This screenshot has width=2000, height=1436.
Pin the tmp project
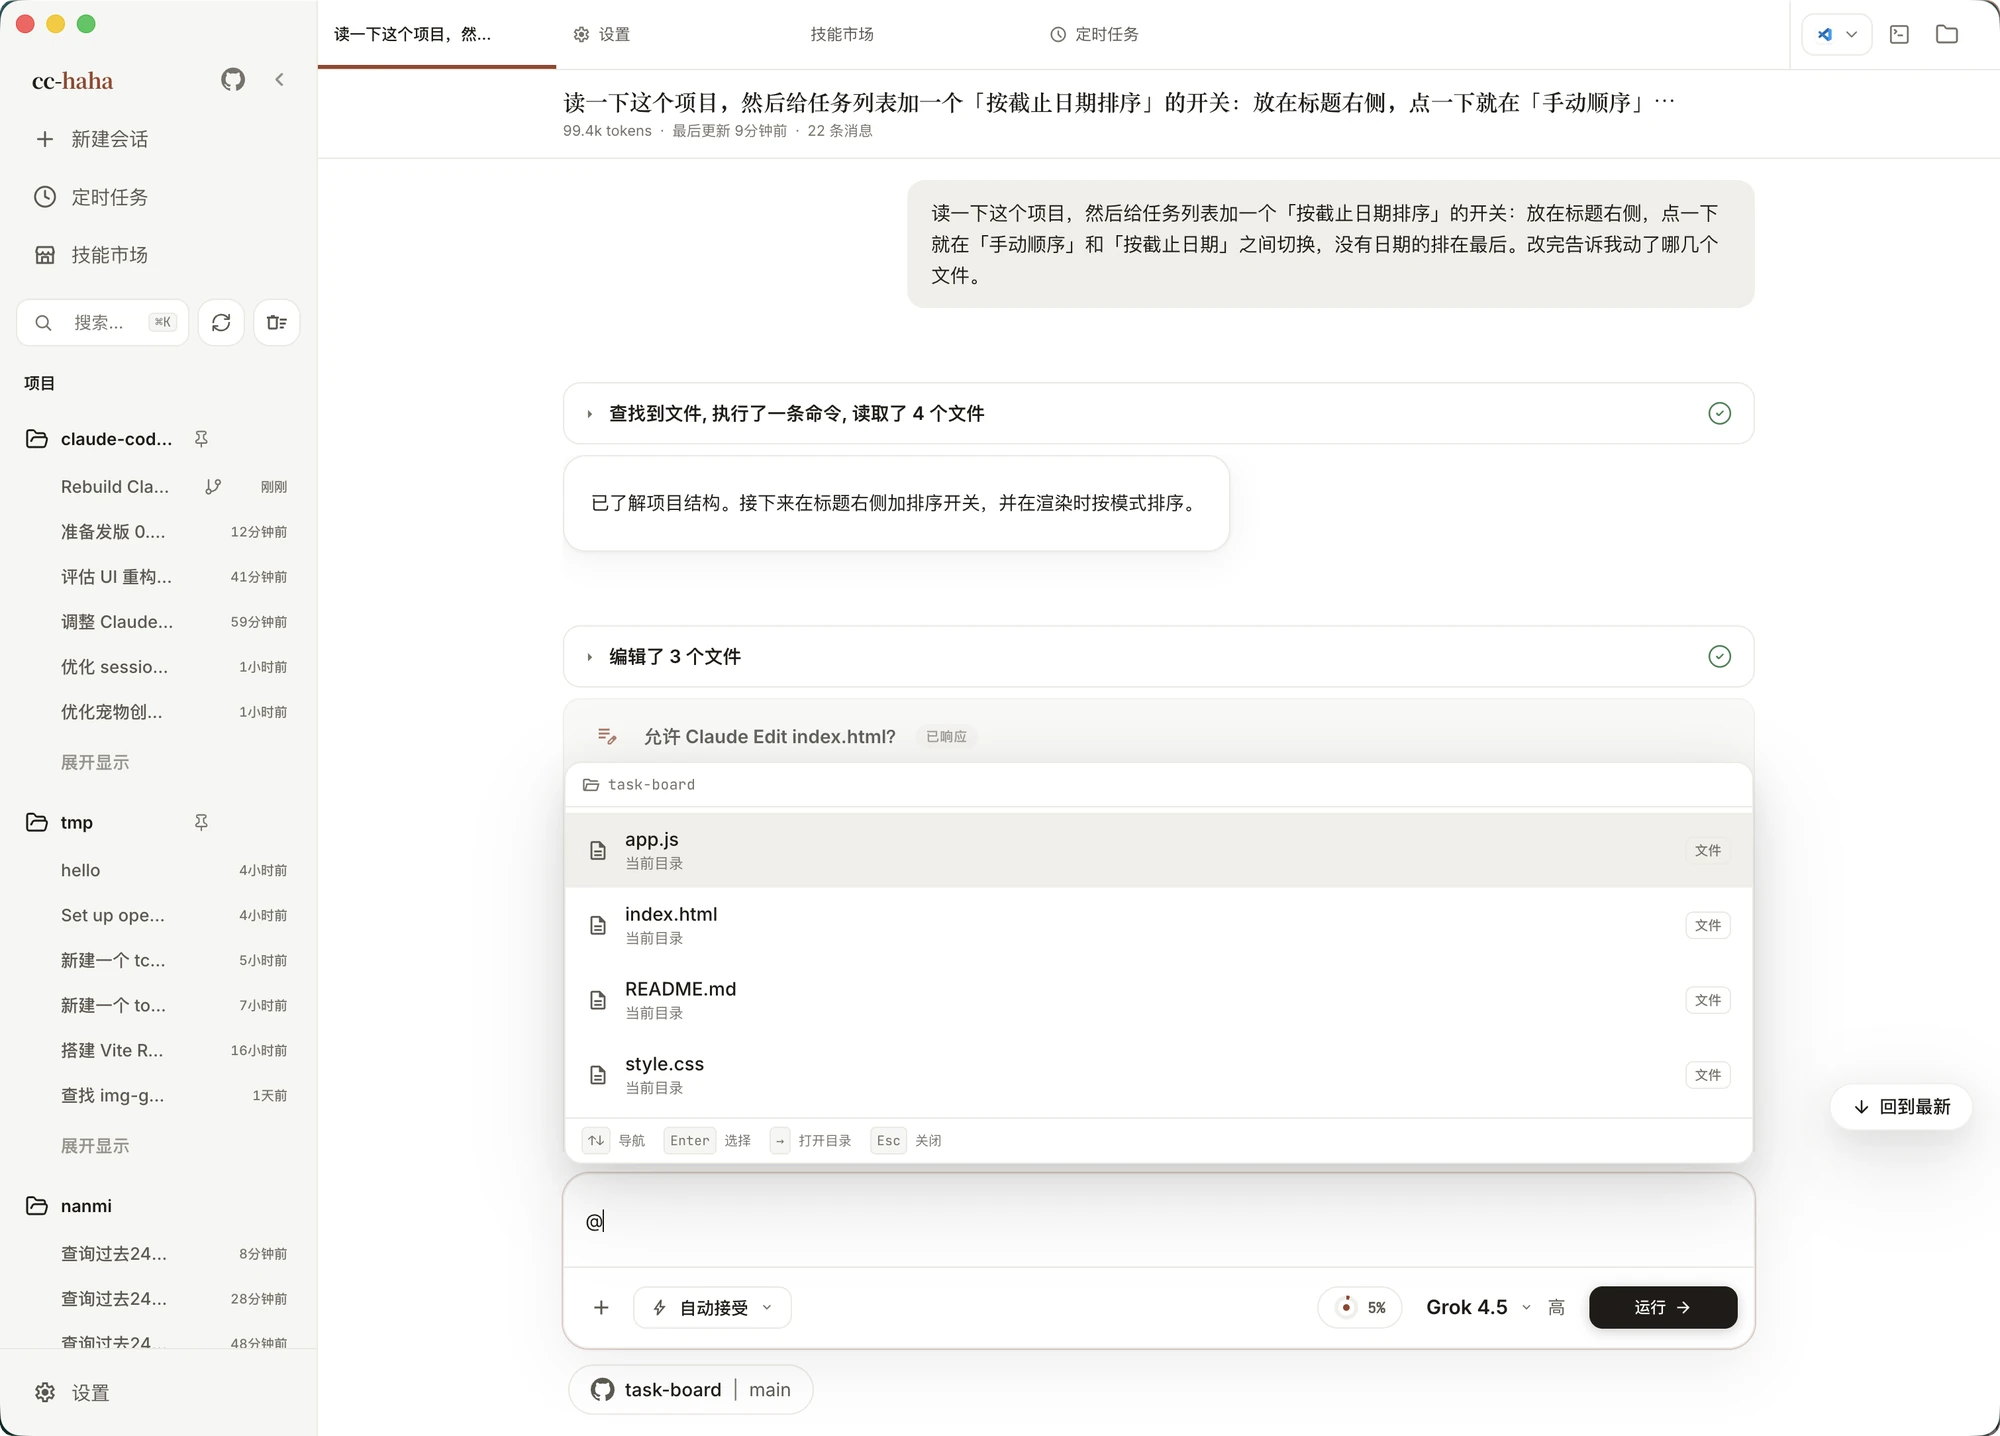(x=201, y=822)
